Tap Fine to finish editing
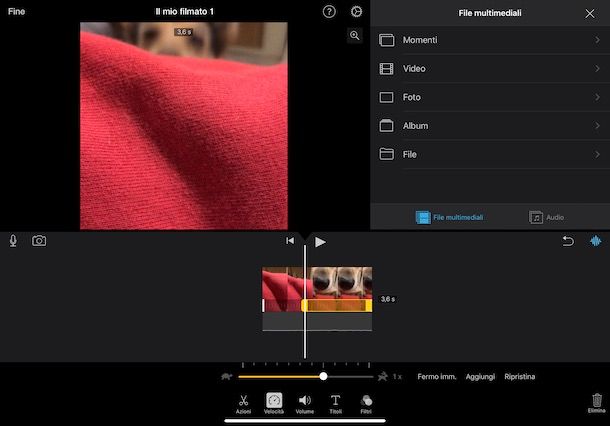Image resolution: width=610 pixels, height=426 pixels. click(16, 12)
